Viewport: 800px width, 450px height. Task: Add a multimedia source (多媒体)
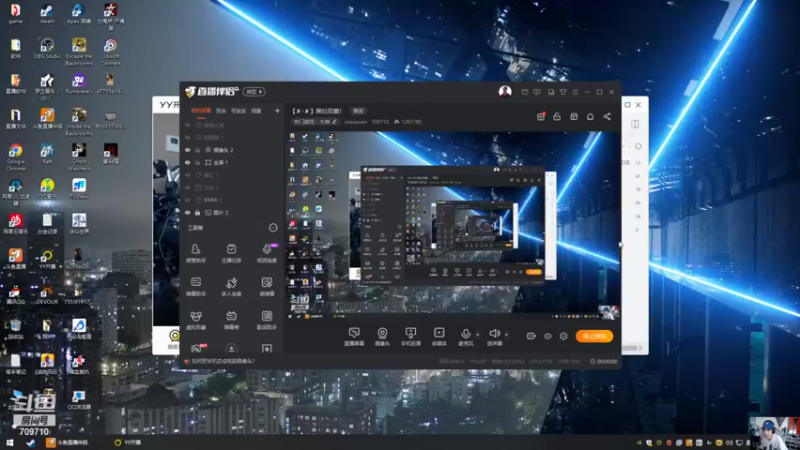pyautogui.click(x=439, y=337)
